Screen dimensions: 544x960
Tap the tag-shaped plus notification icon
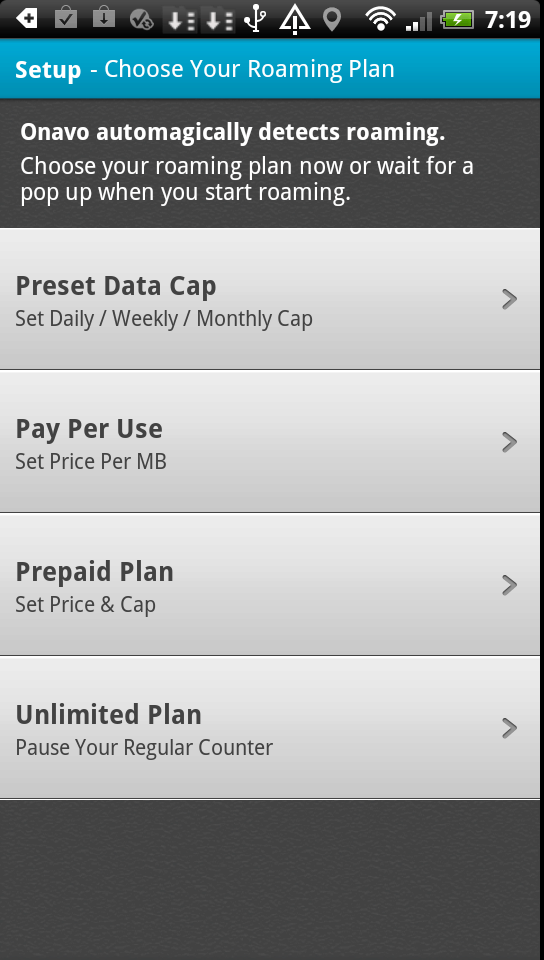pos(26,18)
